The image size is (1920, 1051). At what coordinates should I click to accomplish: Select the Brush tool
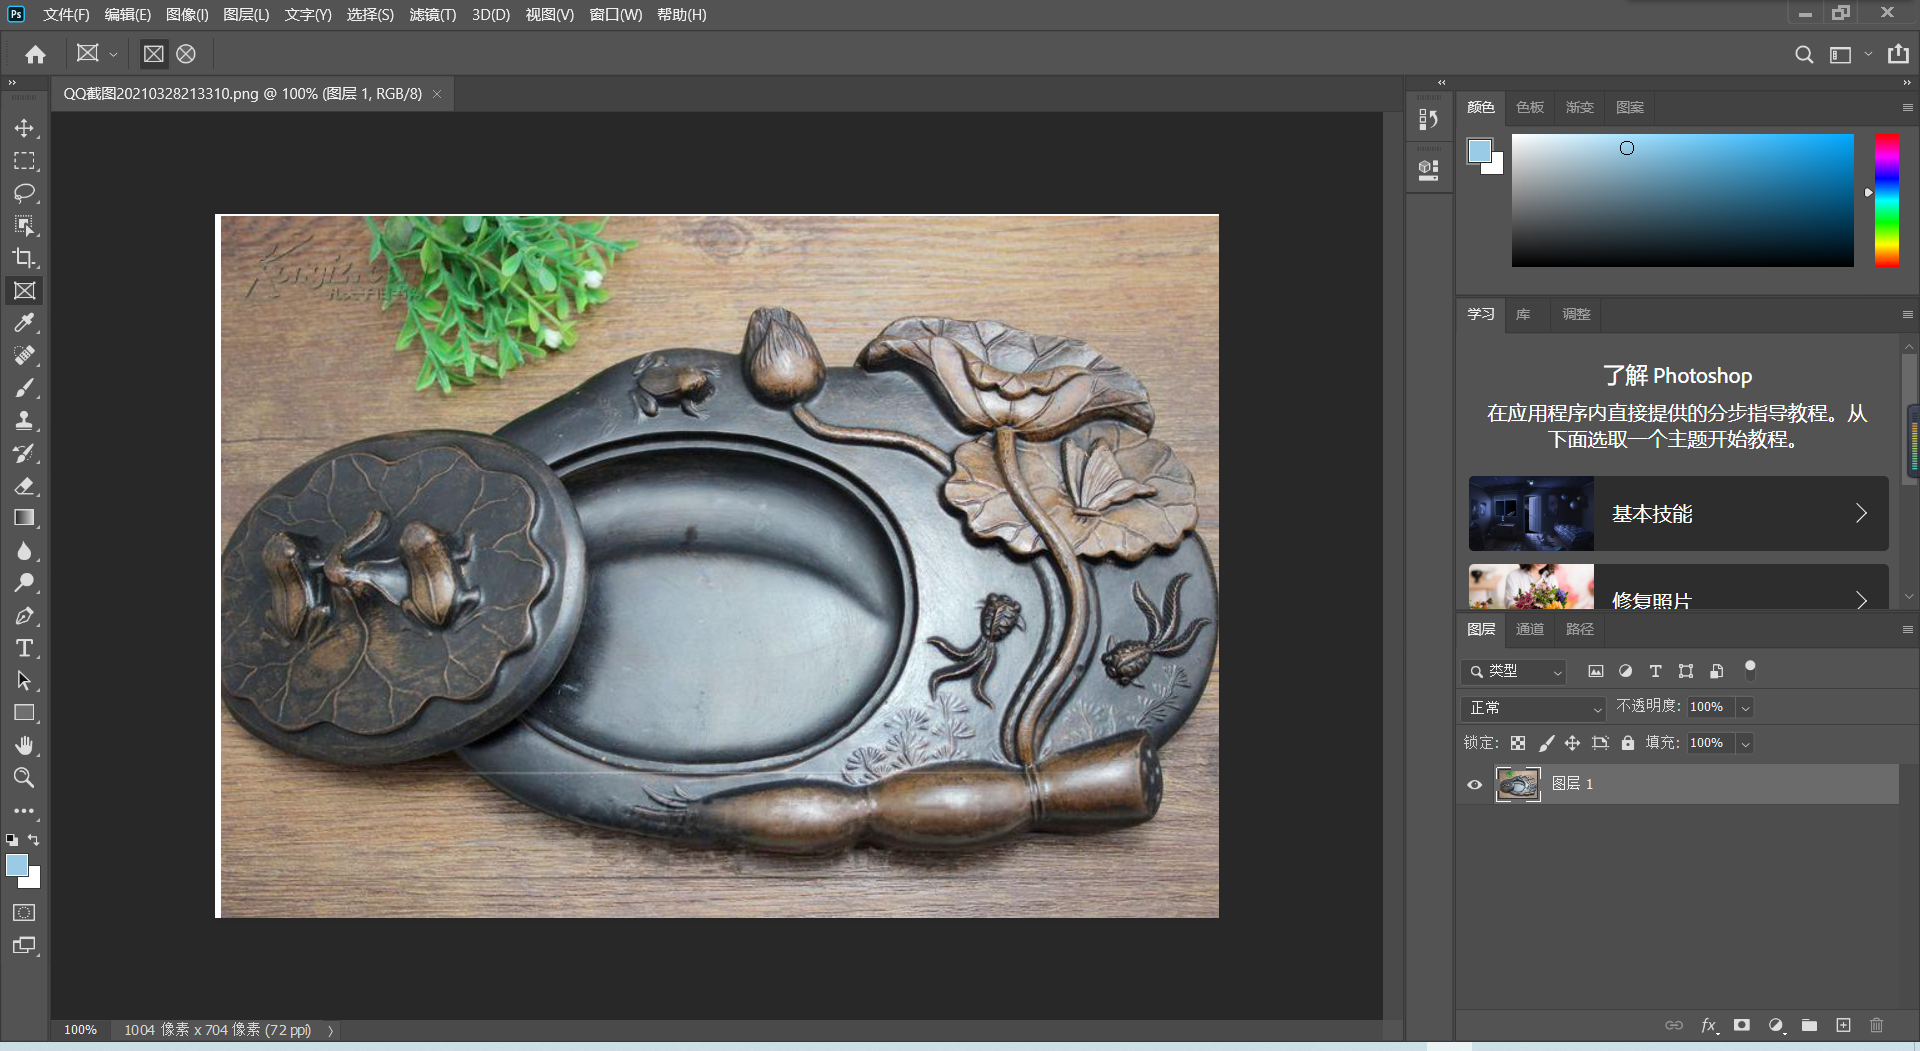click(x=24, y=388)
